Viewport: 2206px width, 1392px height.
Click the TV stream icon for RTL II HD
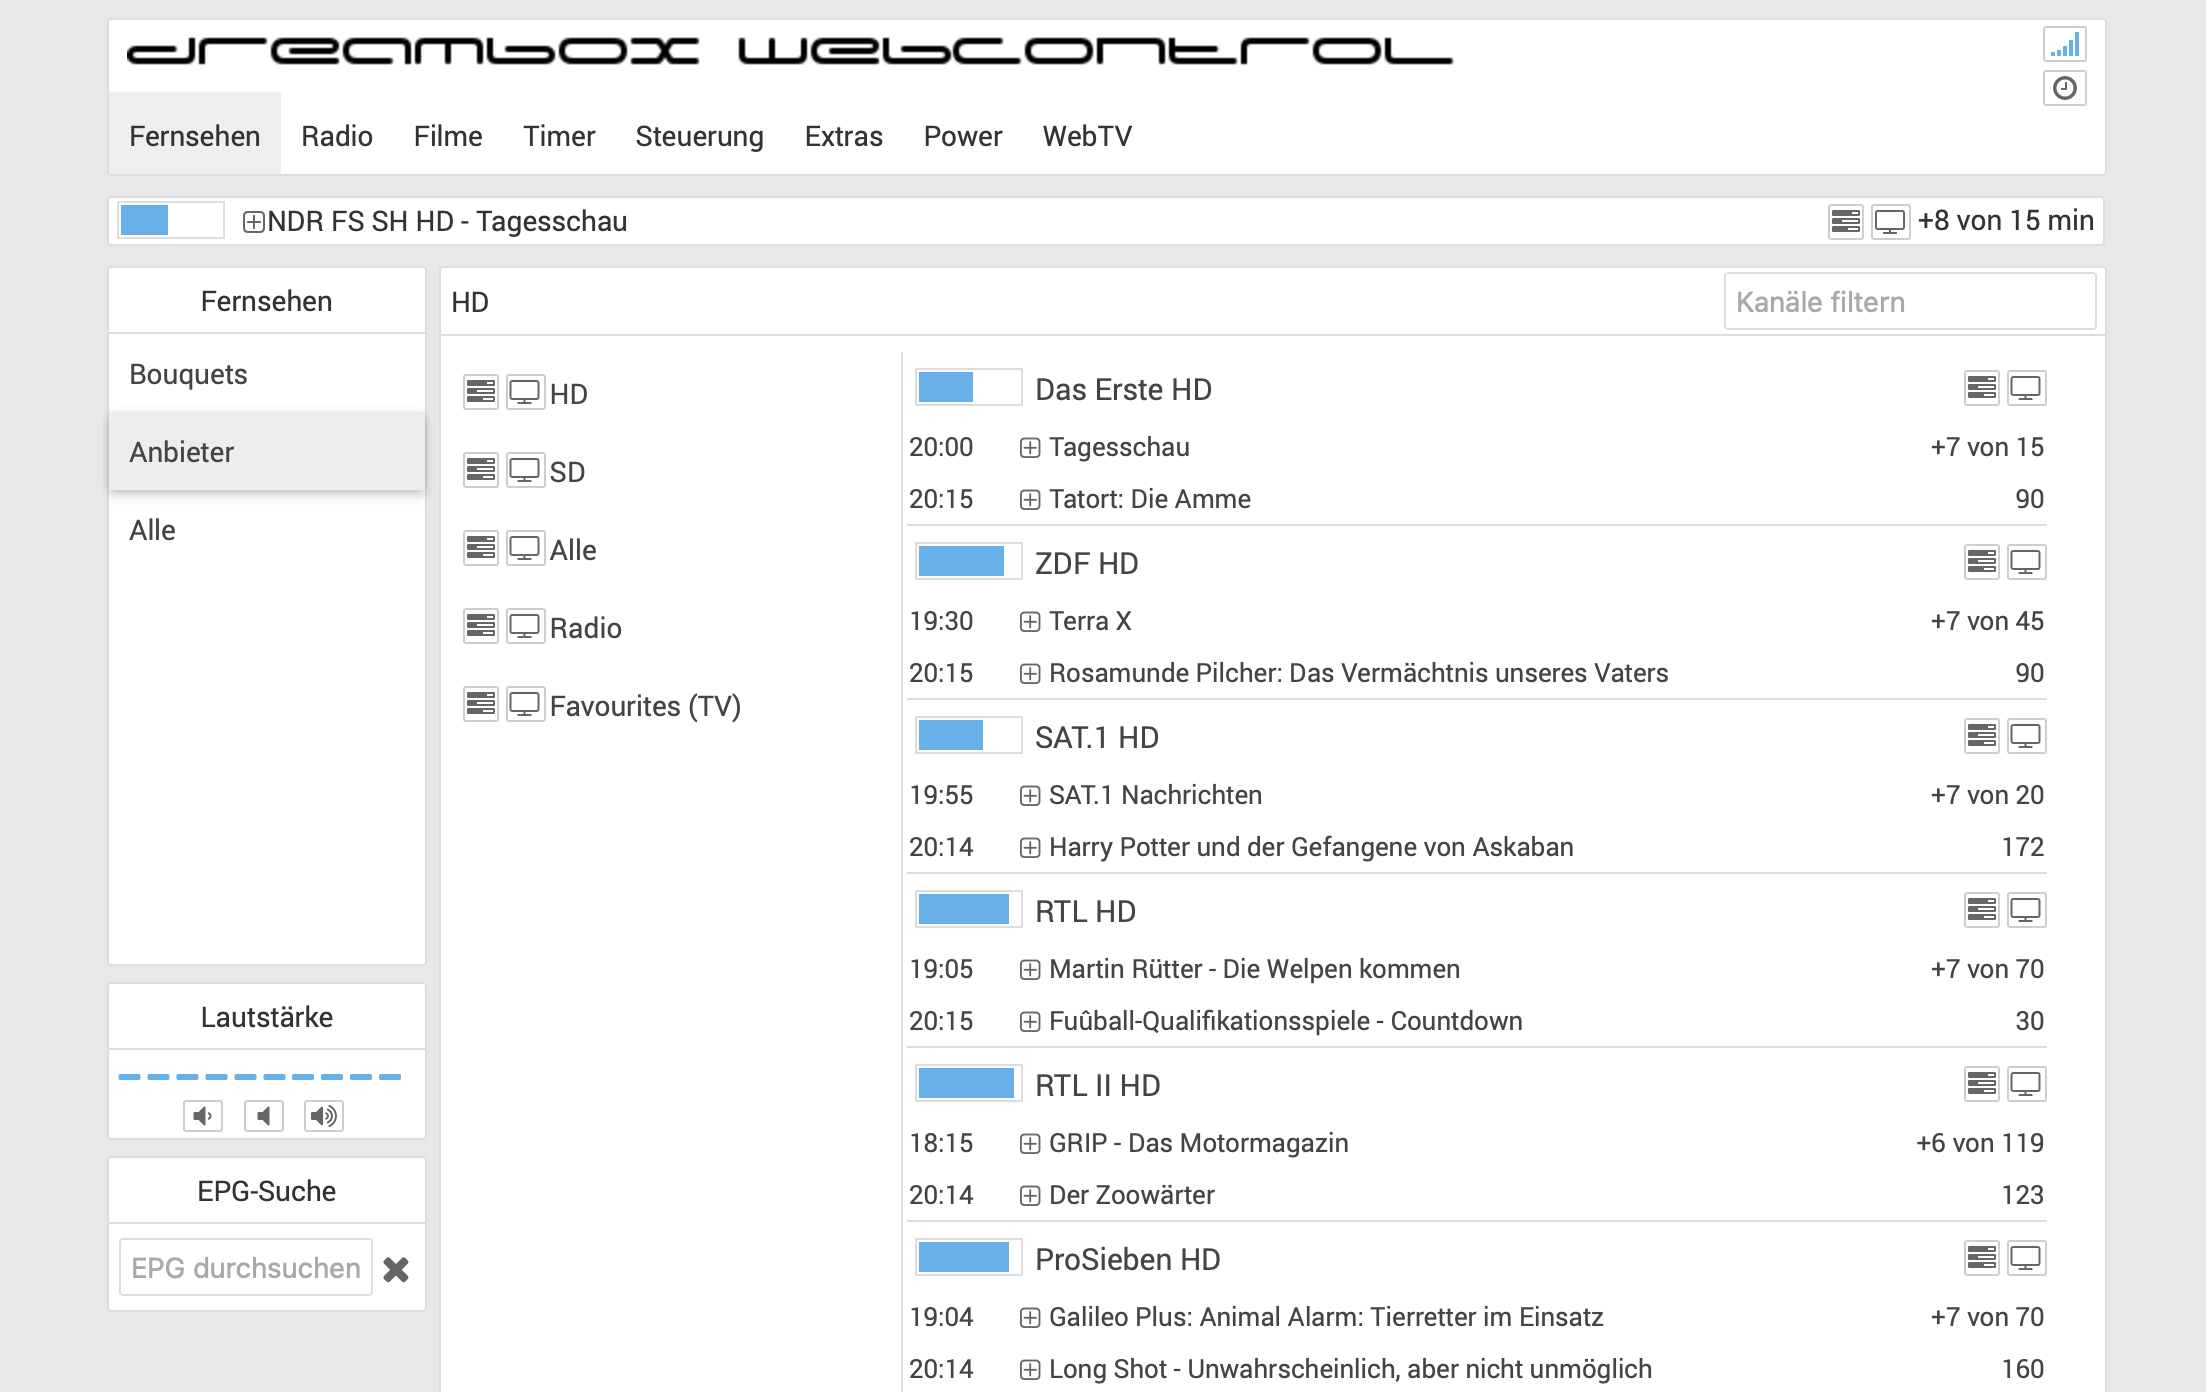coord(2026,1084)
